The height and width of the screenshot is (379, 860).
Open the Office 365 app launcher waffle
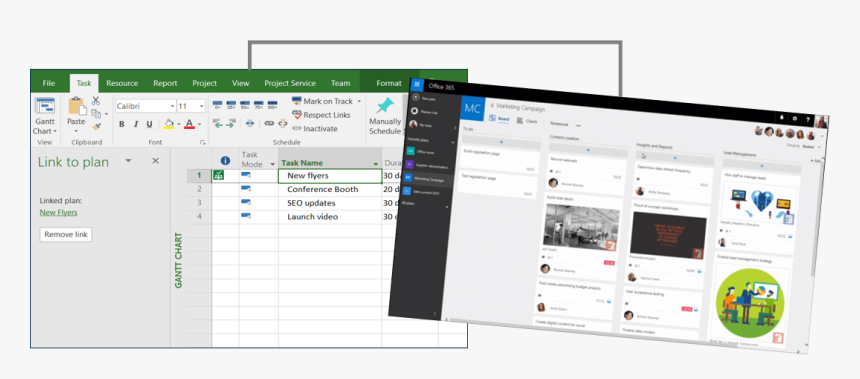click(x=417, y=84)
